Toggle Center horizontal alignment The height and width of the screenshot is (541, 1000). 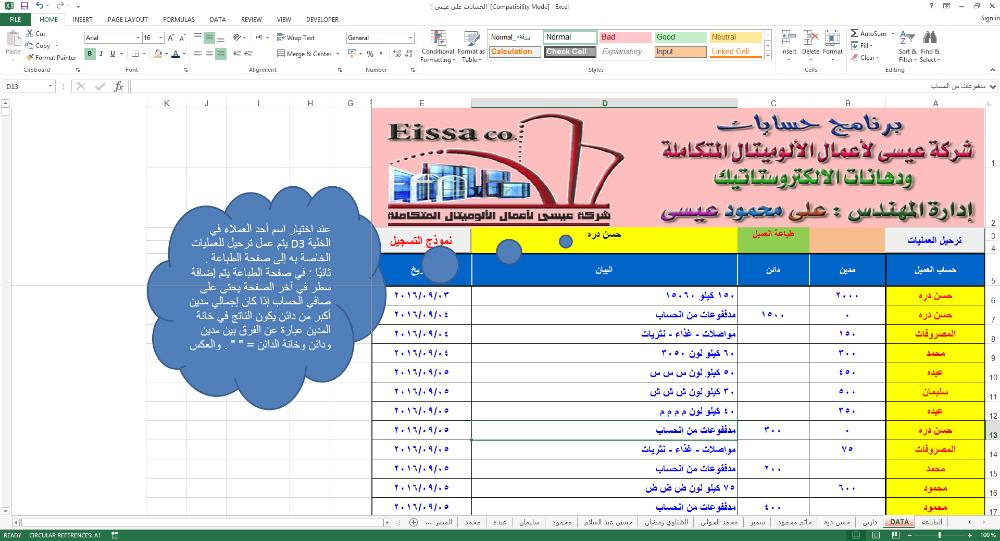pyautogui.click(x=209, y=54)
